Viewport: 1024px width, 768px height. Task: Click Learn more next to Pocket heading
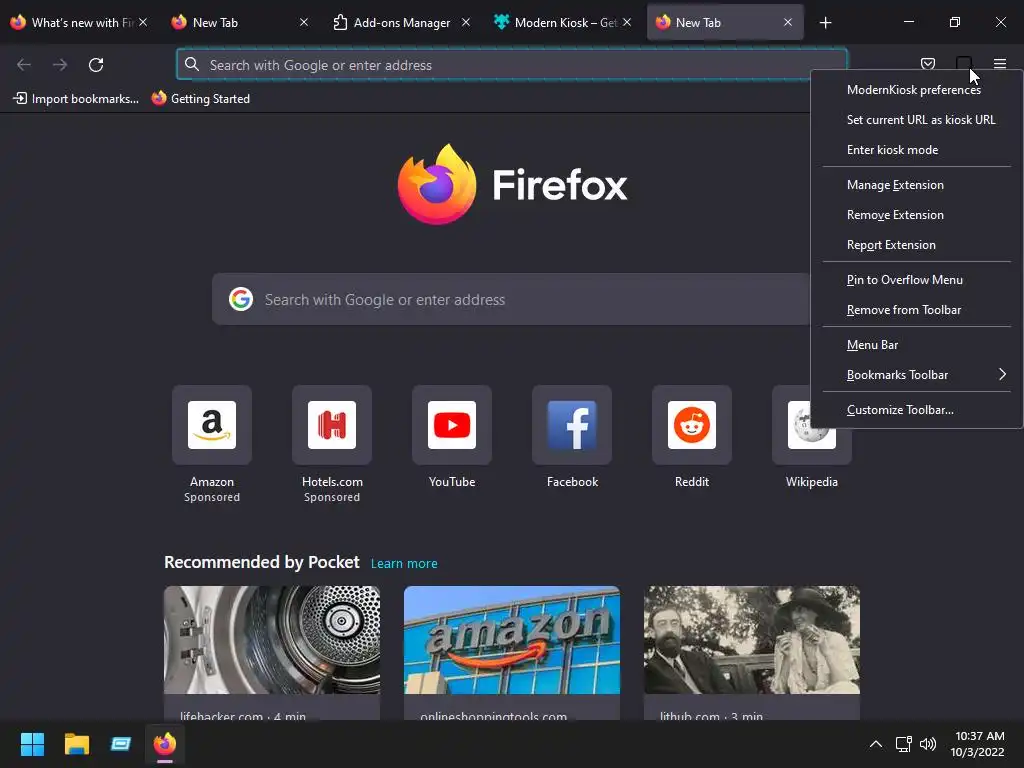click(404, 563)
